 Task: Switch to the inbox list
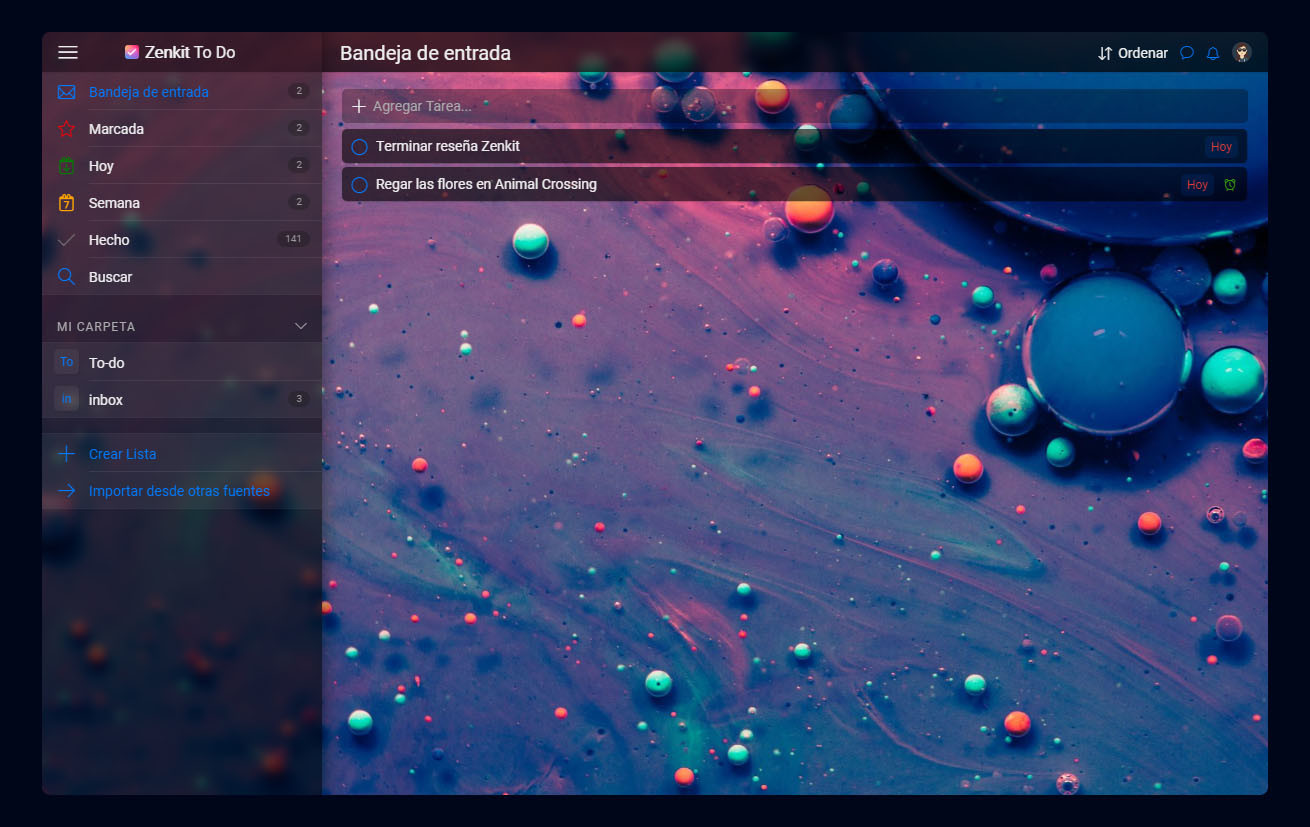(x=106, y=399)
